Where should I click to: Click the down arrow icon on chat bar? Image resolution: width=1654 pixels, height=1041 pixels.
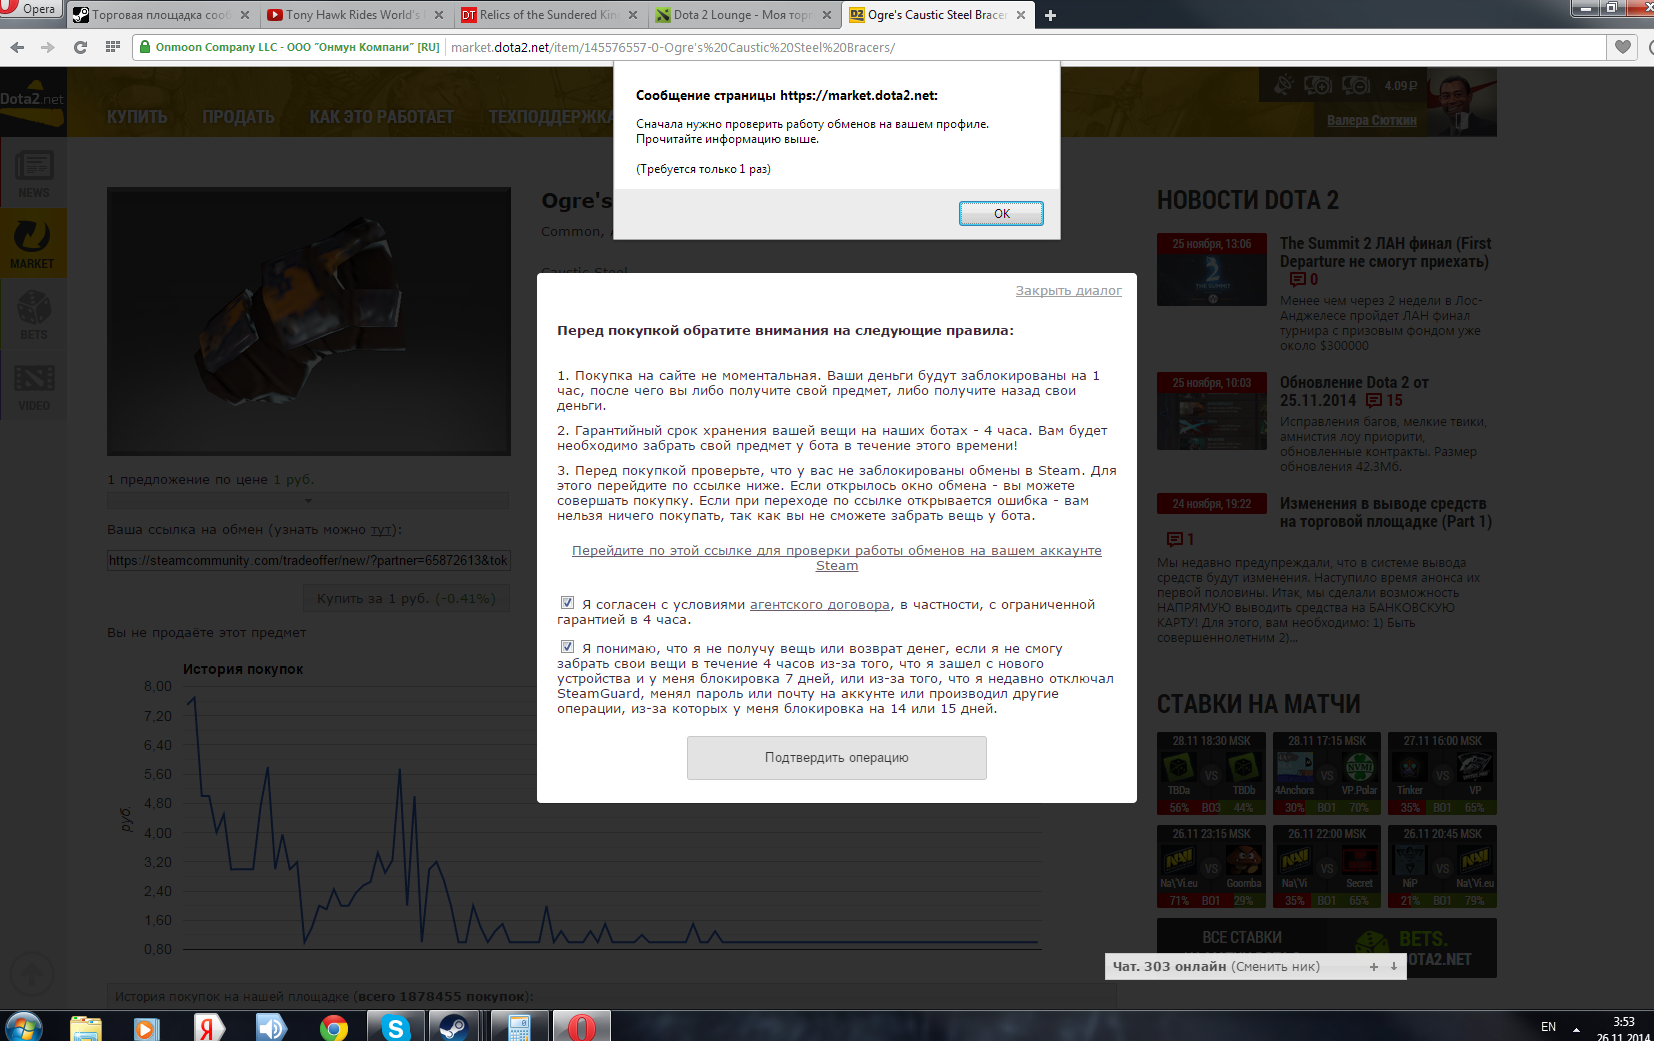pos(1394,967)
